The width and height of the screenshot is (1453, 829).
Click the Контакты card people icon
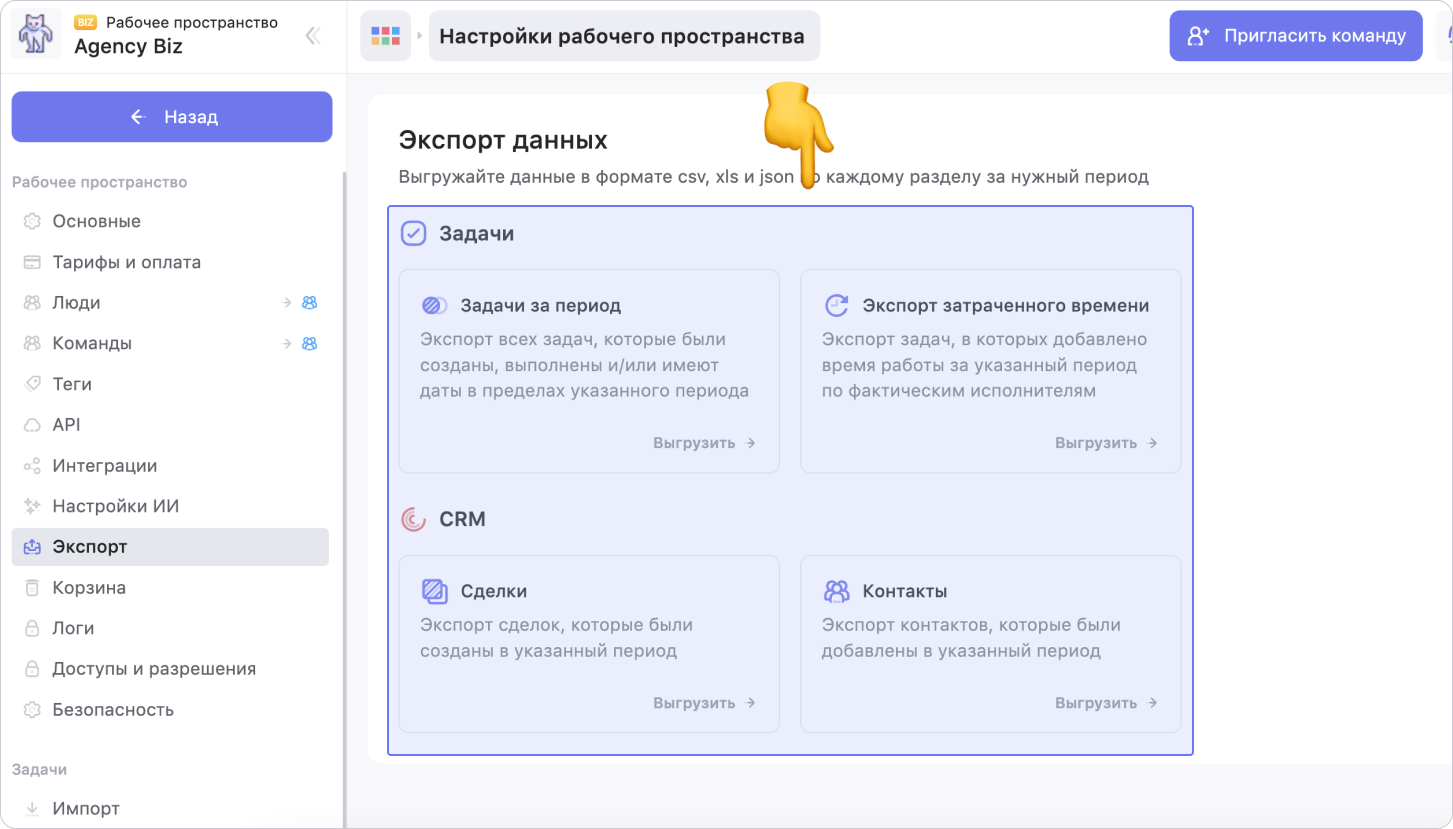point(836,591)
